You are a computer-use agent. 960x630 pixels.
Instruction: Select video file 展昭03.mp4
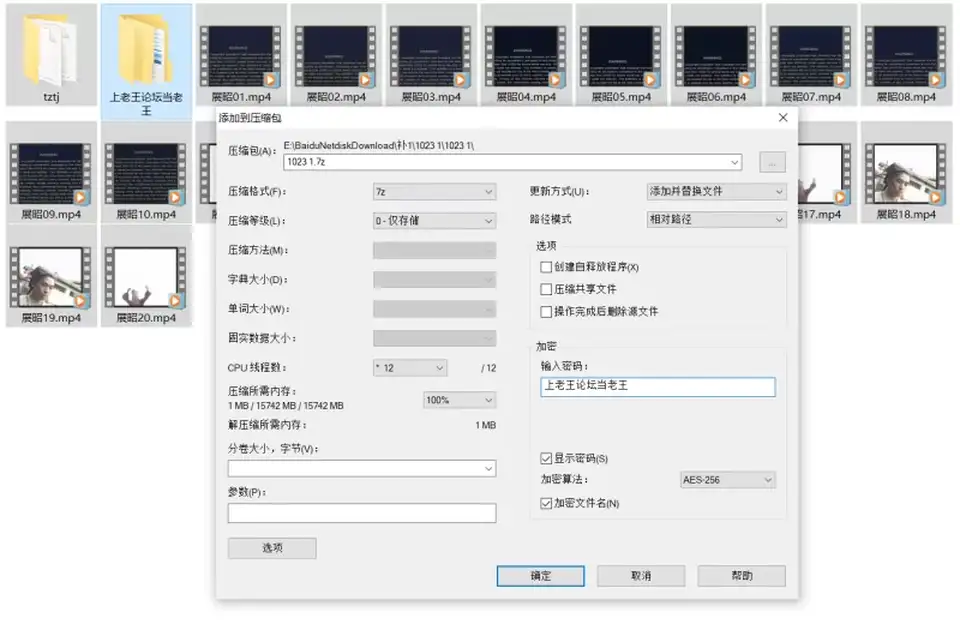[x=431, y=55]
